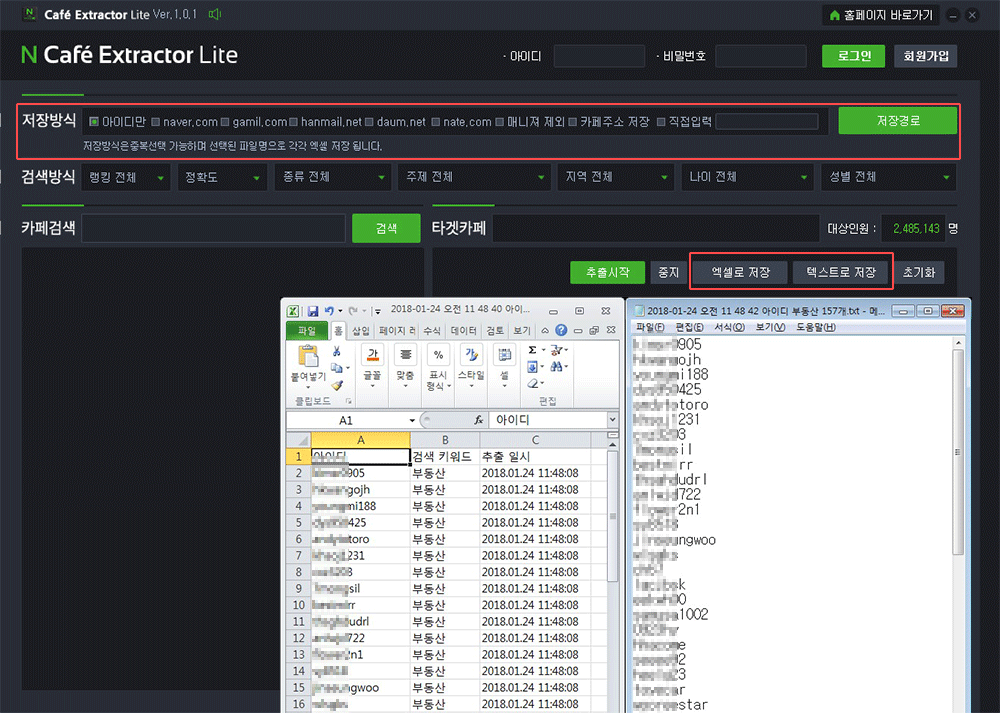1000x713 pixels.
Task: Open the 종류 전체 dropdown
Action: tap(333, 177)
